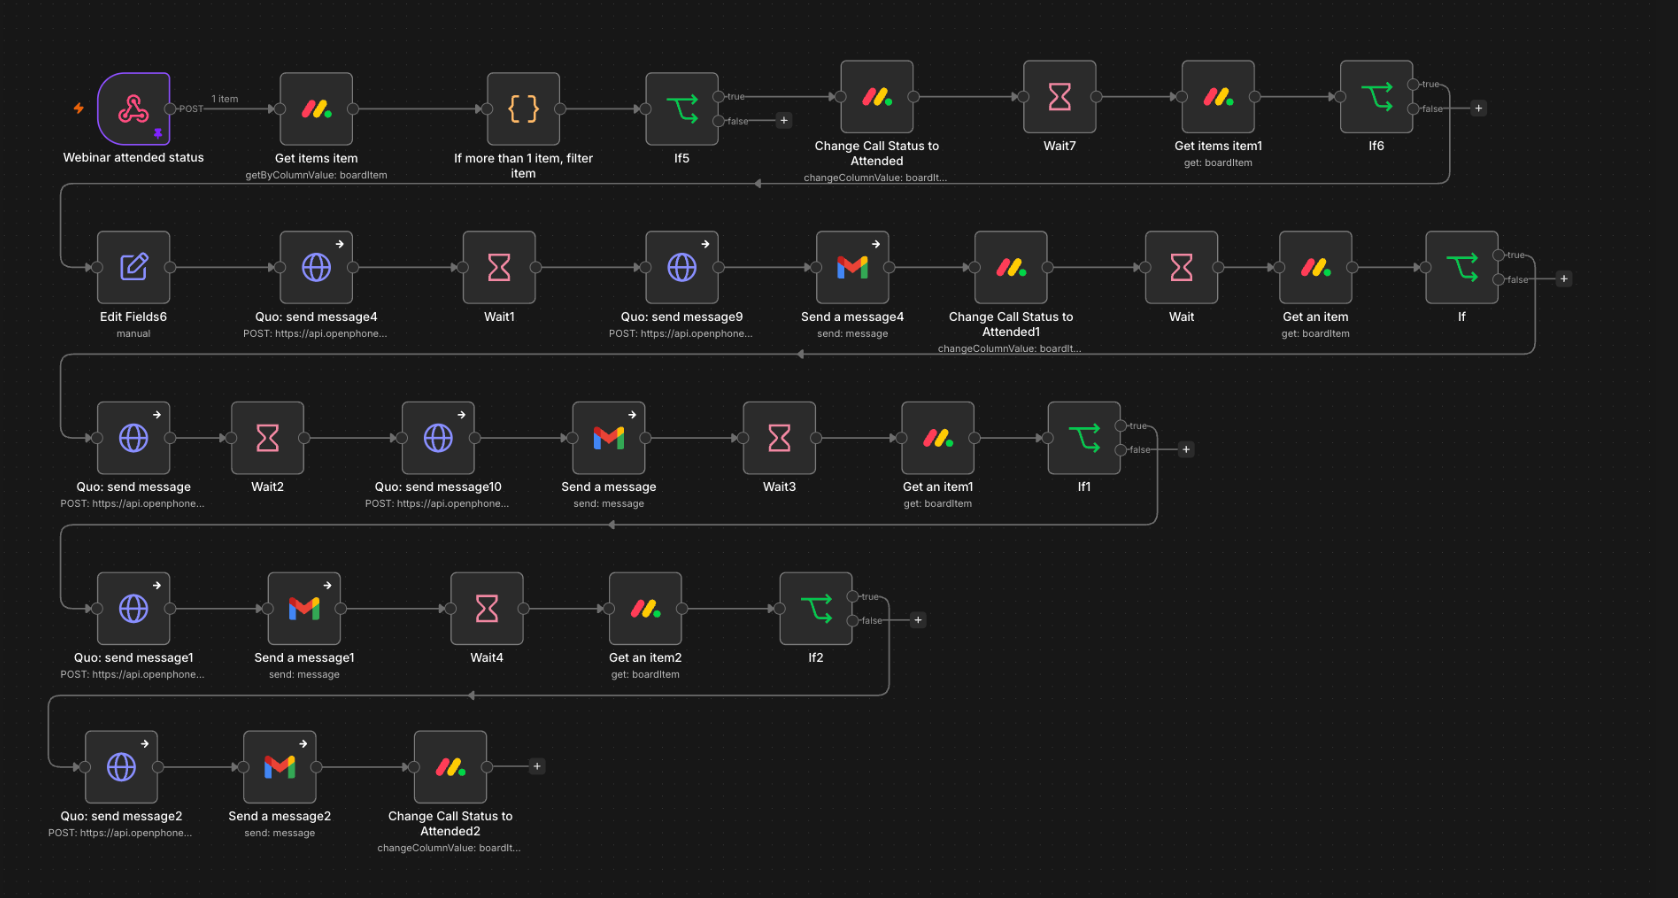Select the Webinar attended status webhook node
This screenshot has width=1678, height=898.
pyautogui.click(x=133, y=109)
